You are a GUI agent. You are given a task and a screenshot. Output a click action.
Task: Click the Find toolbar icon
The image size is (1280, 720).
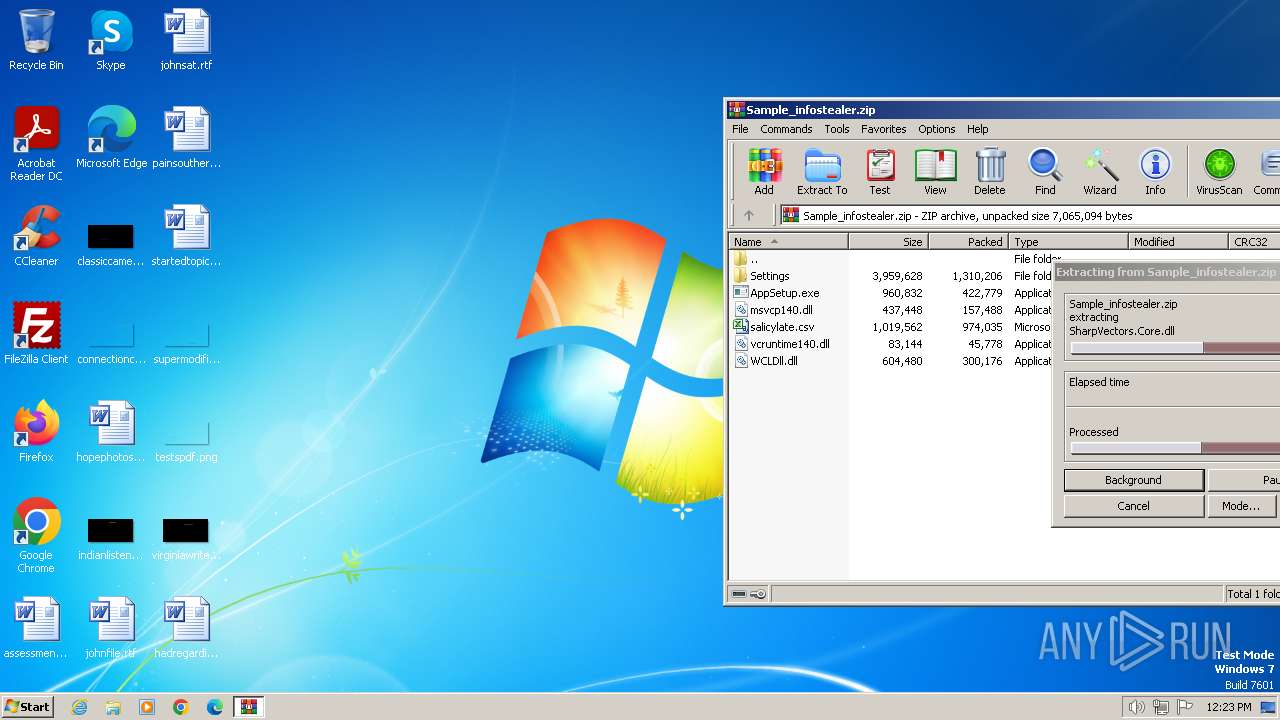tap(1045, 171)
